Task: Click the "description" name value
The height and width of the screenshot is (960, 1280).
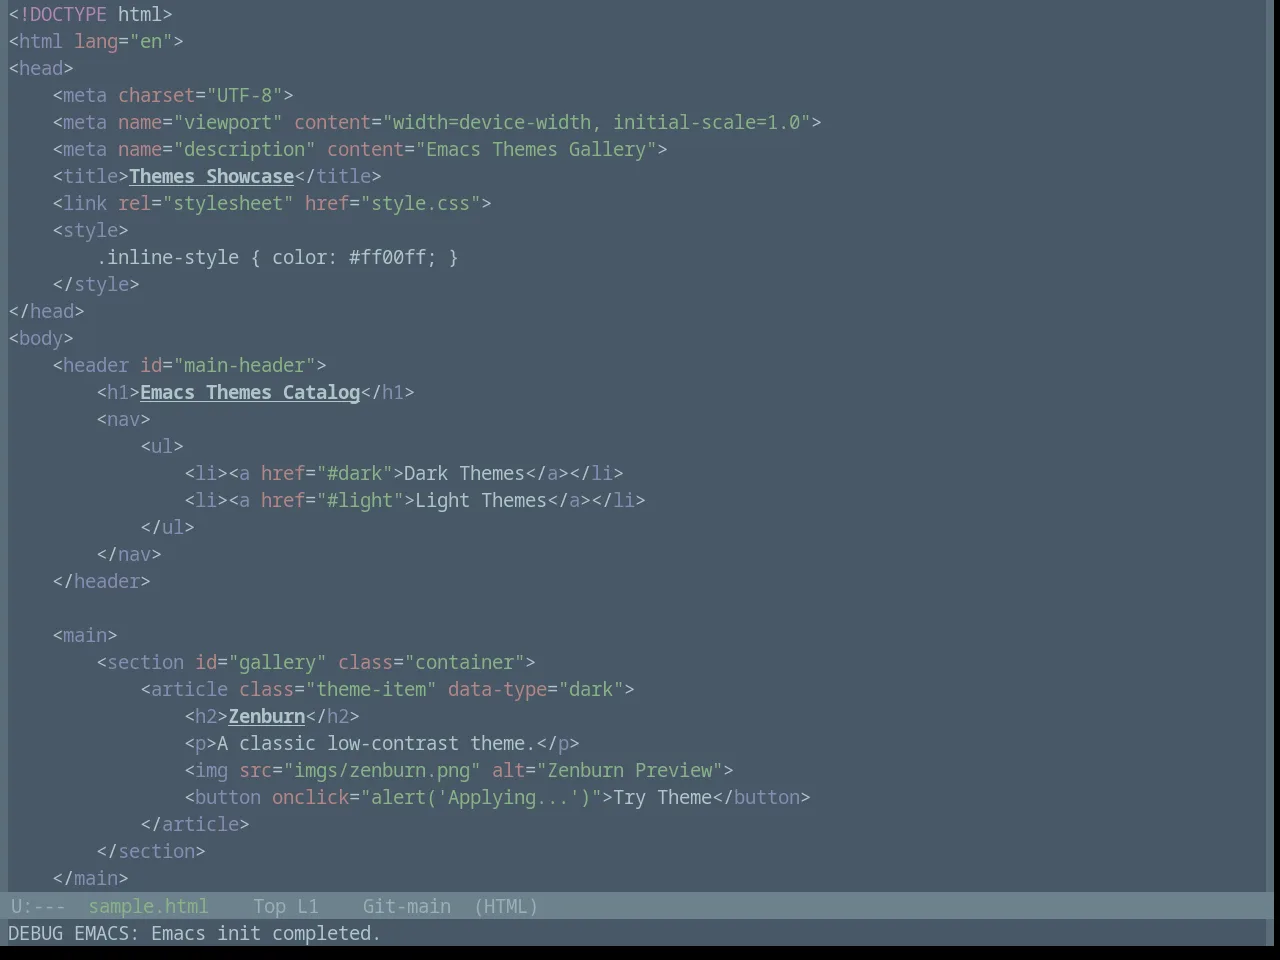Action: 244,149
